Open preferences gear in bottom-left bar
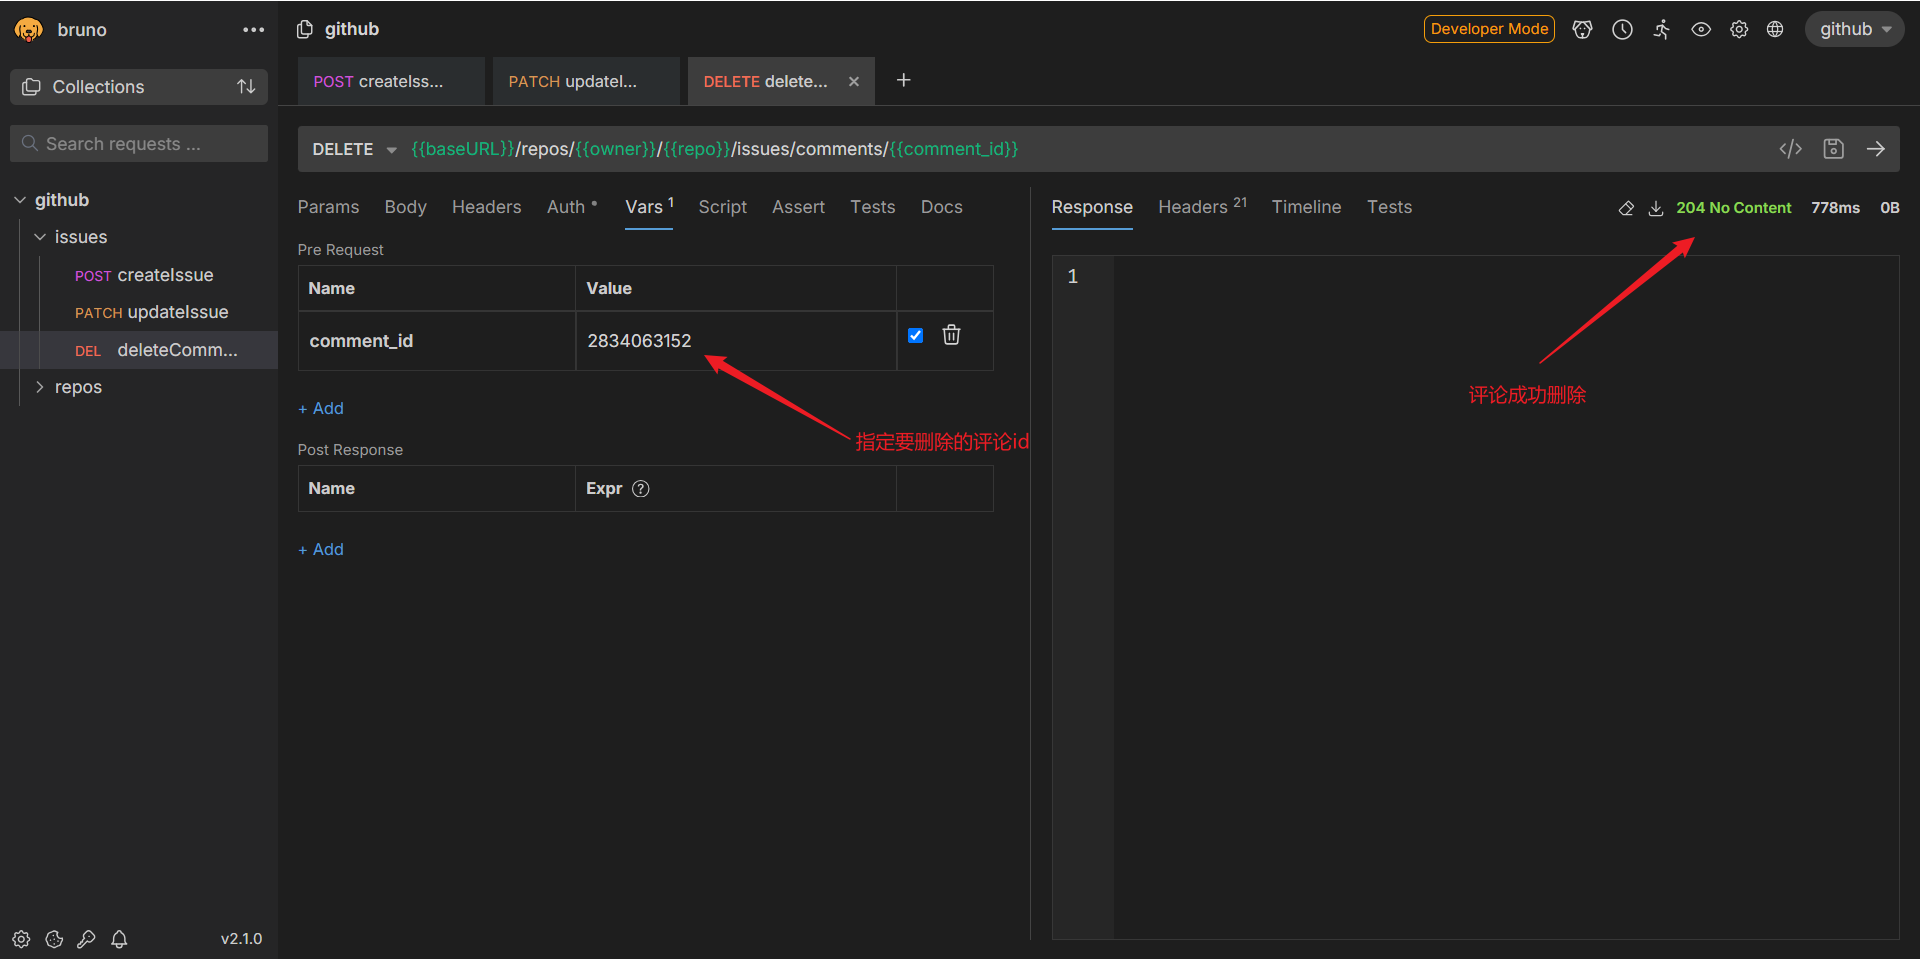 point(21,939)
